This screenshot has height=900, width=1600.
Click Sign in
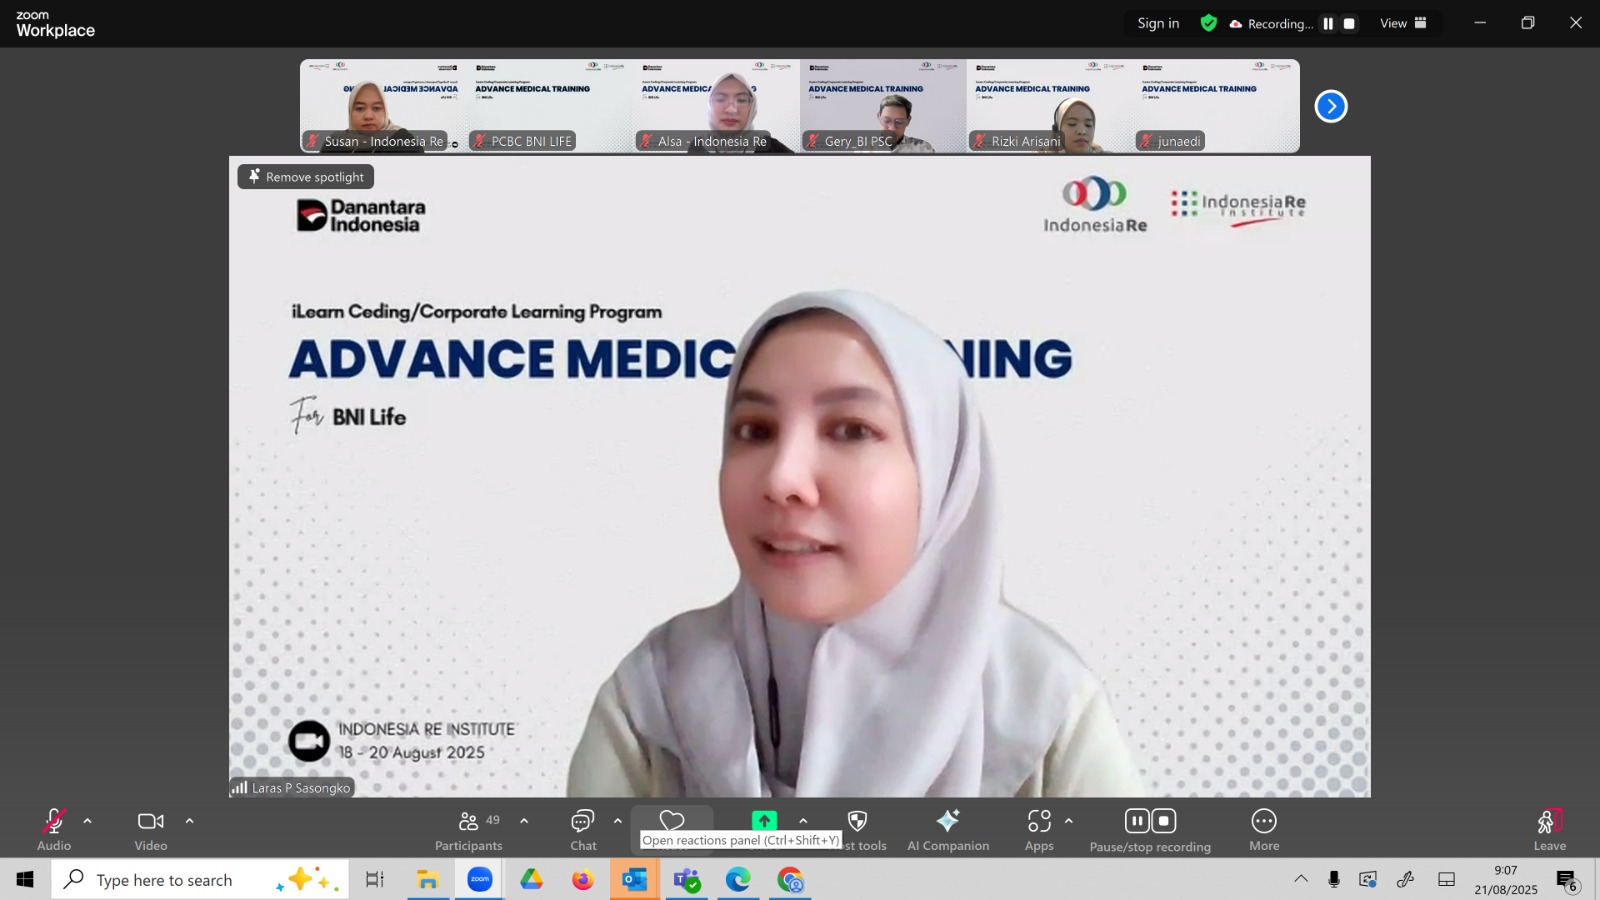pos(1158,23)
